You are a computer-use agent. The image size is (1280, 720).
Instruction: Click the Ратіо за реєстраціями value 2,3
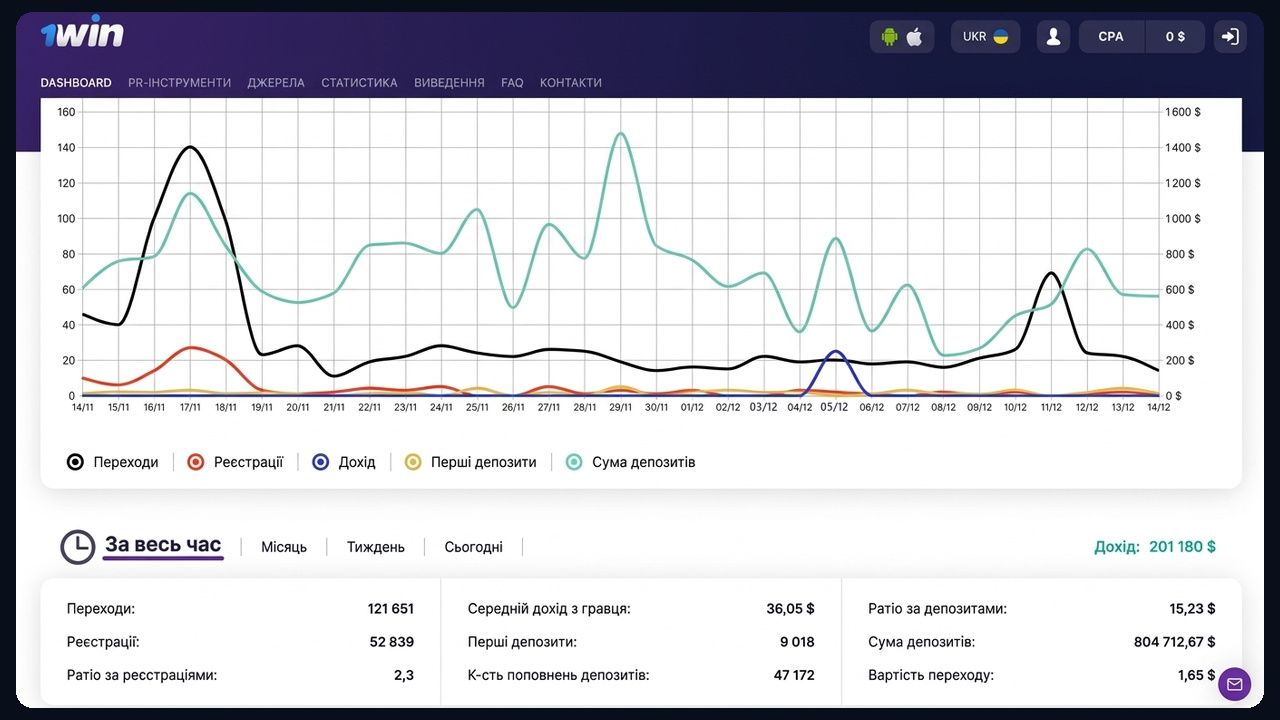pos(404,675)
